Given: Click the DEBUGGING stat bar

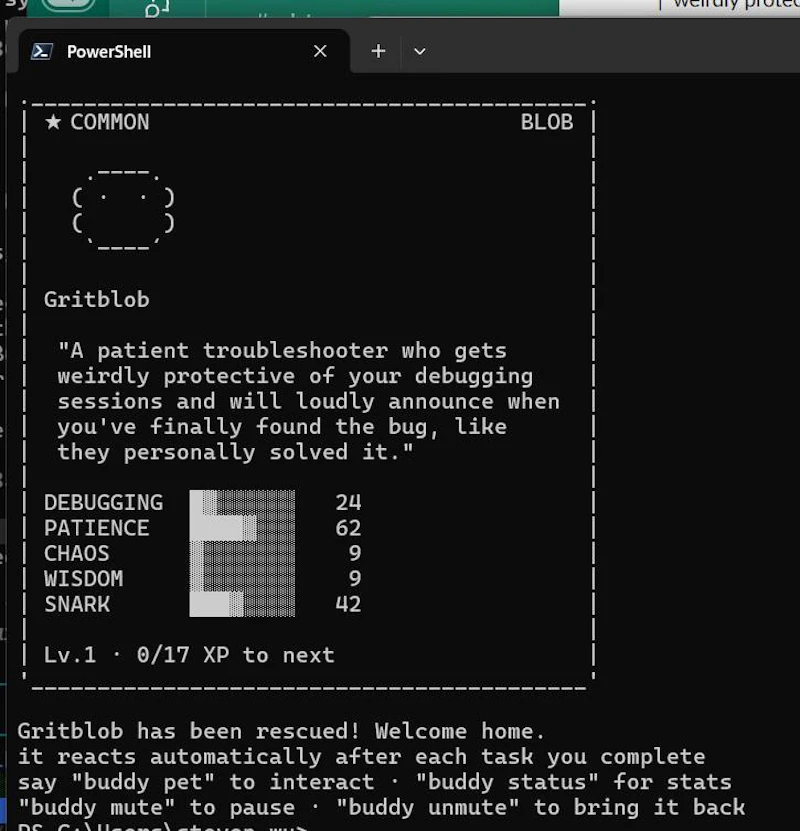Looking at the screenshot, I should click(242, 502).
